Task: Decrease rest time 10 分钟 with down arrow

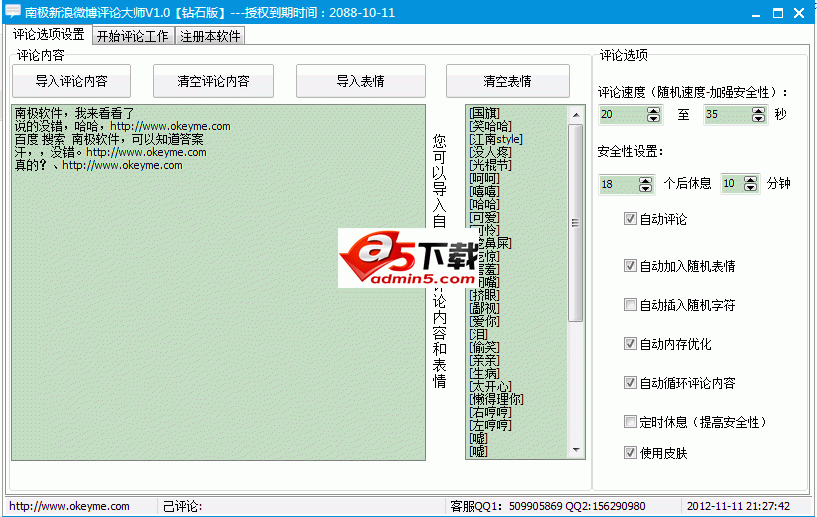Action: tap(750, 188)
